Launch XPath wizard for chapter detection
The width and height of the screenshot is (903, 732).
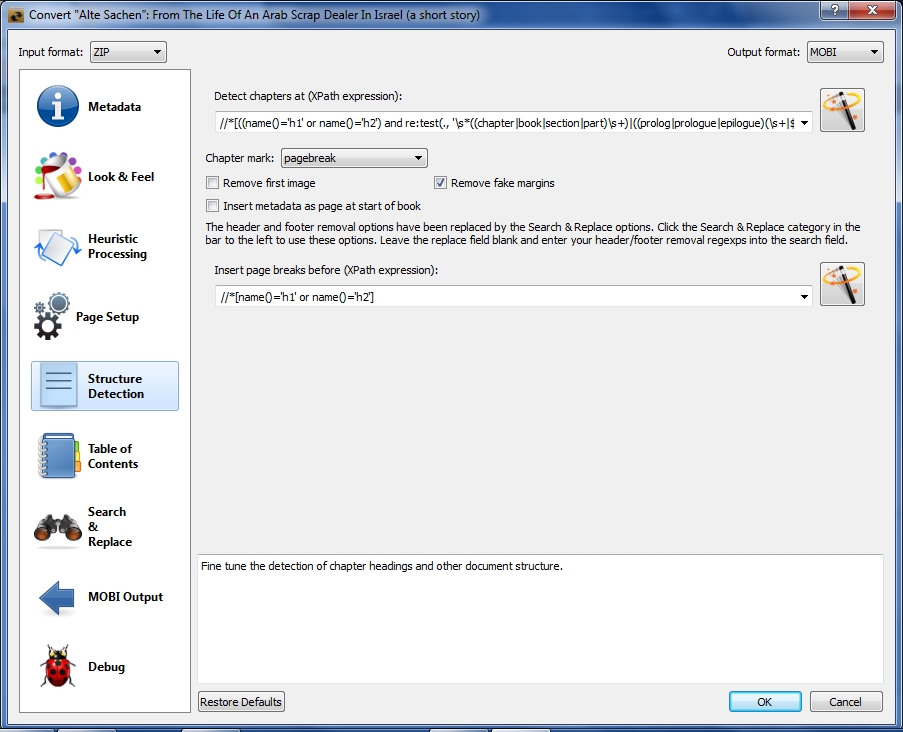point(842,110)
